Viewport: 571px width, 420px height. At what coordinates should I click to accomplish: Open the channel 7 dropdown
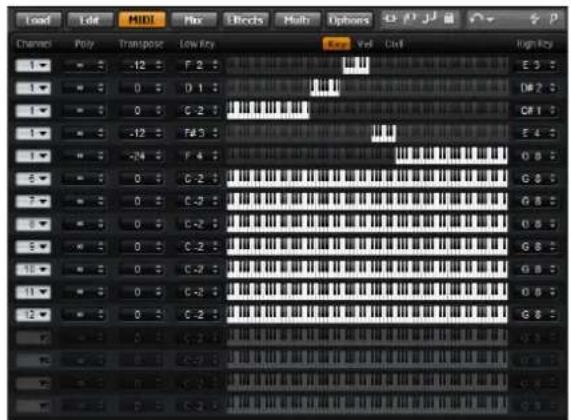pyautogui.click(x=33, y=201)
